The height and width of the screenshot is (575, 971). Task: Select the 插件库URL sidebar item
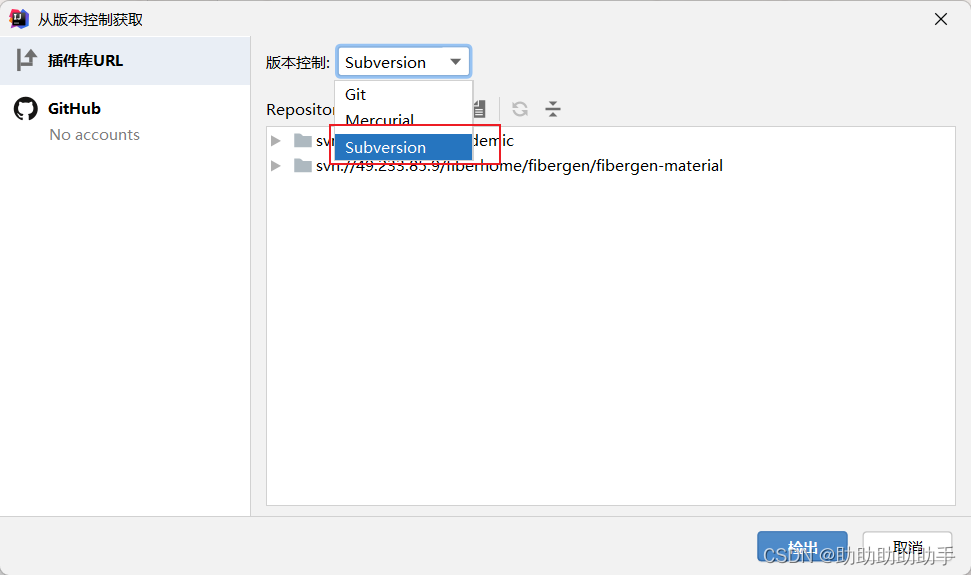[x=125, y=61]
